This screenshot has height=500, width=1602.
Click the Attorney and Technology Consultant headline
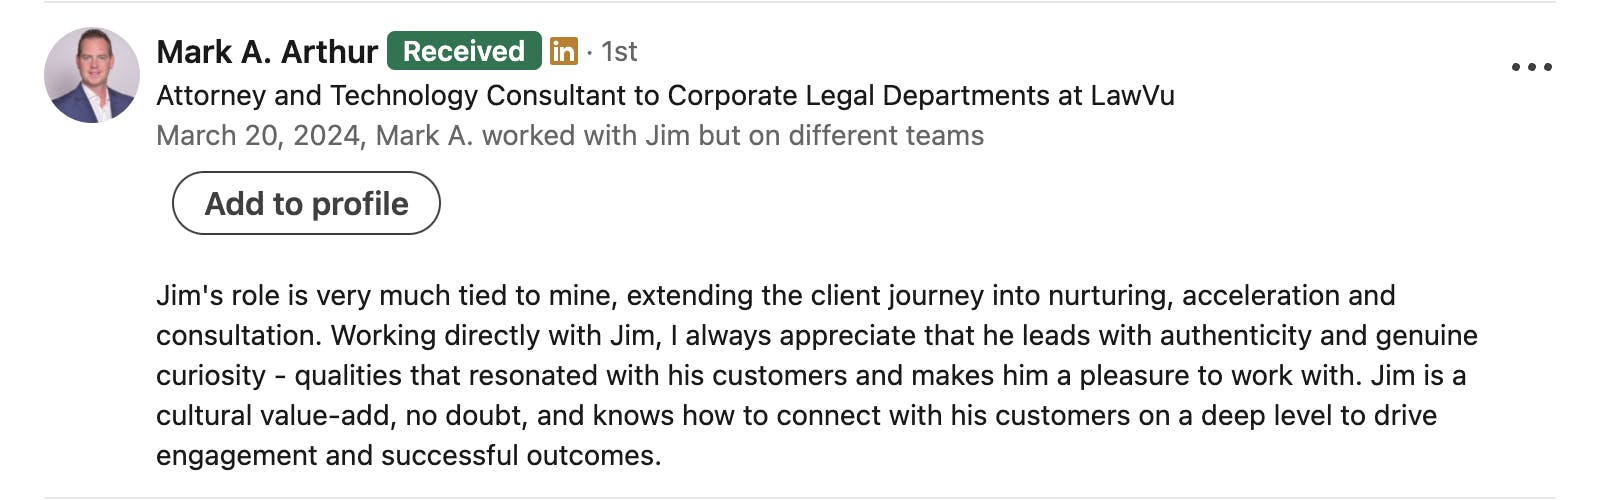click(665, 96)
